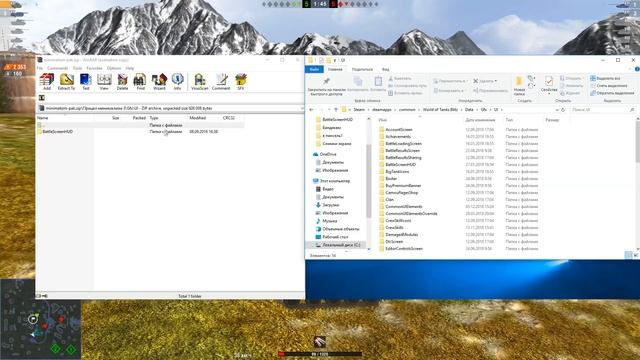Click the Info icon in WinRAR toolbar

point(178,82)
